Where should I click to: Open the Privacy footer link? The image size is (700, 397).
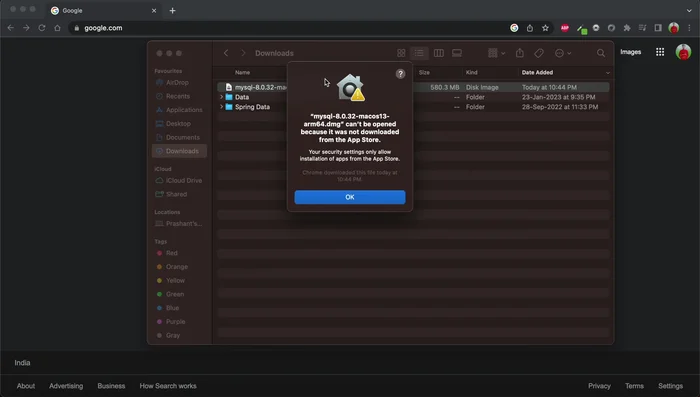click(x=599, y=386)
